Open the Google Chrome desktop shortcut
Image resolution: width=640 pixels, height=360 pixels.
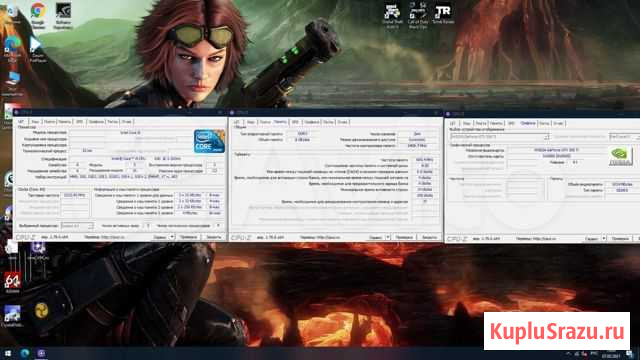38,15
